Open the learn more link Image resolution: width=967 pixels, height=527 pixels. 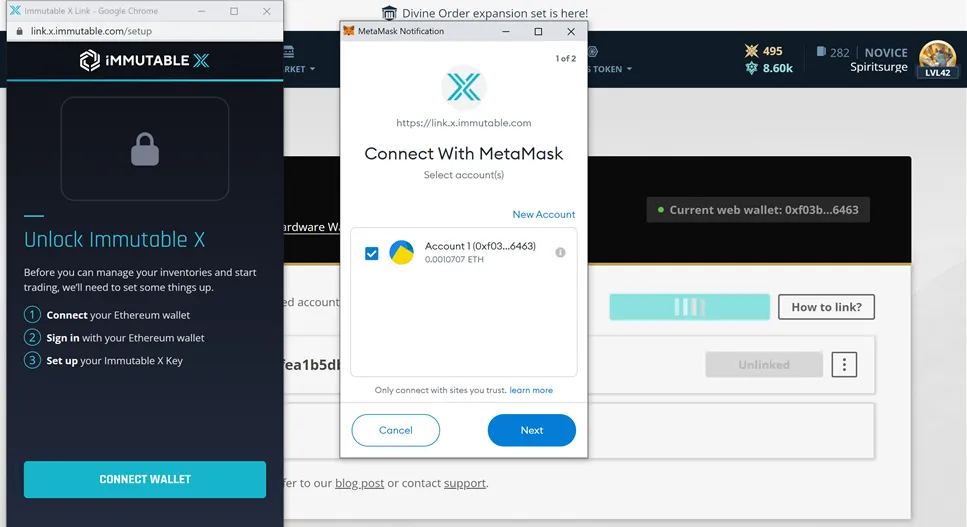click(531, 390)
